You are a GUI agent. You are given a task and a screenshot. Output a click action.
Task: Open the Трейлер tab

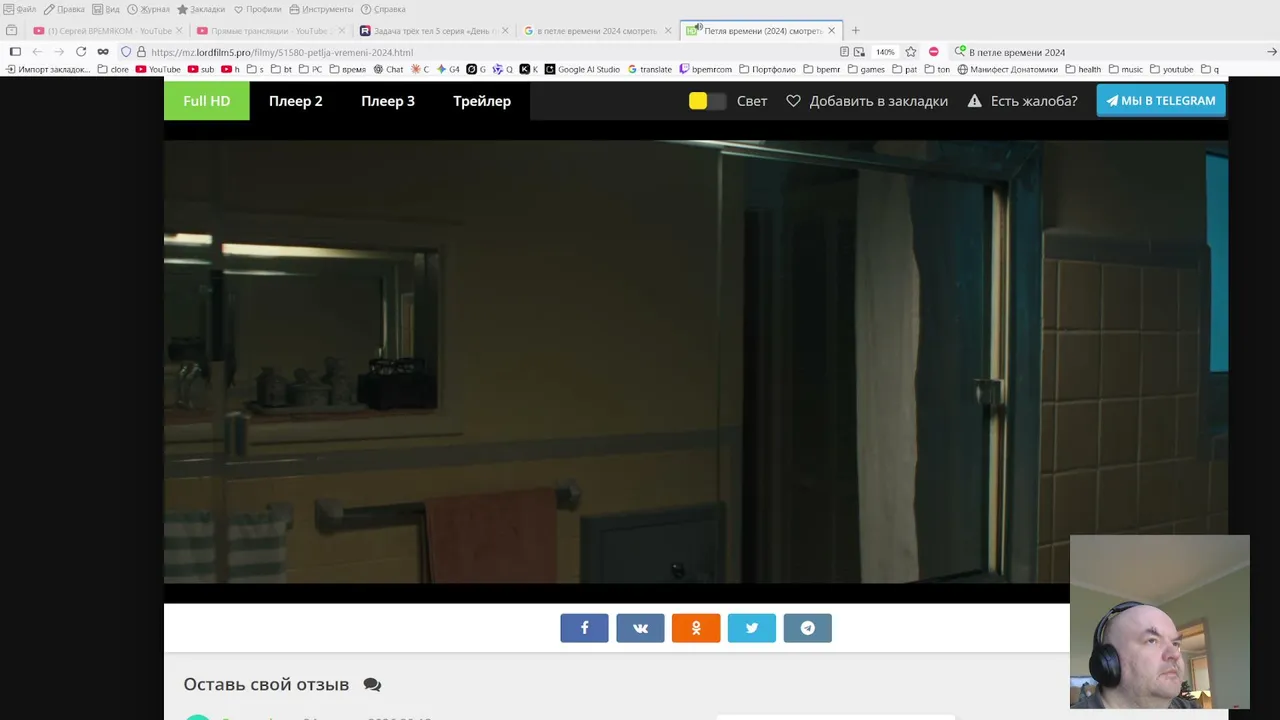tap(482, 101)
